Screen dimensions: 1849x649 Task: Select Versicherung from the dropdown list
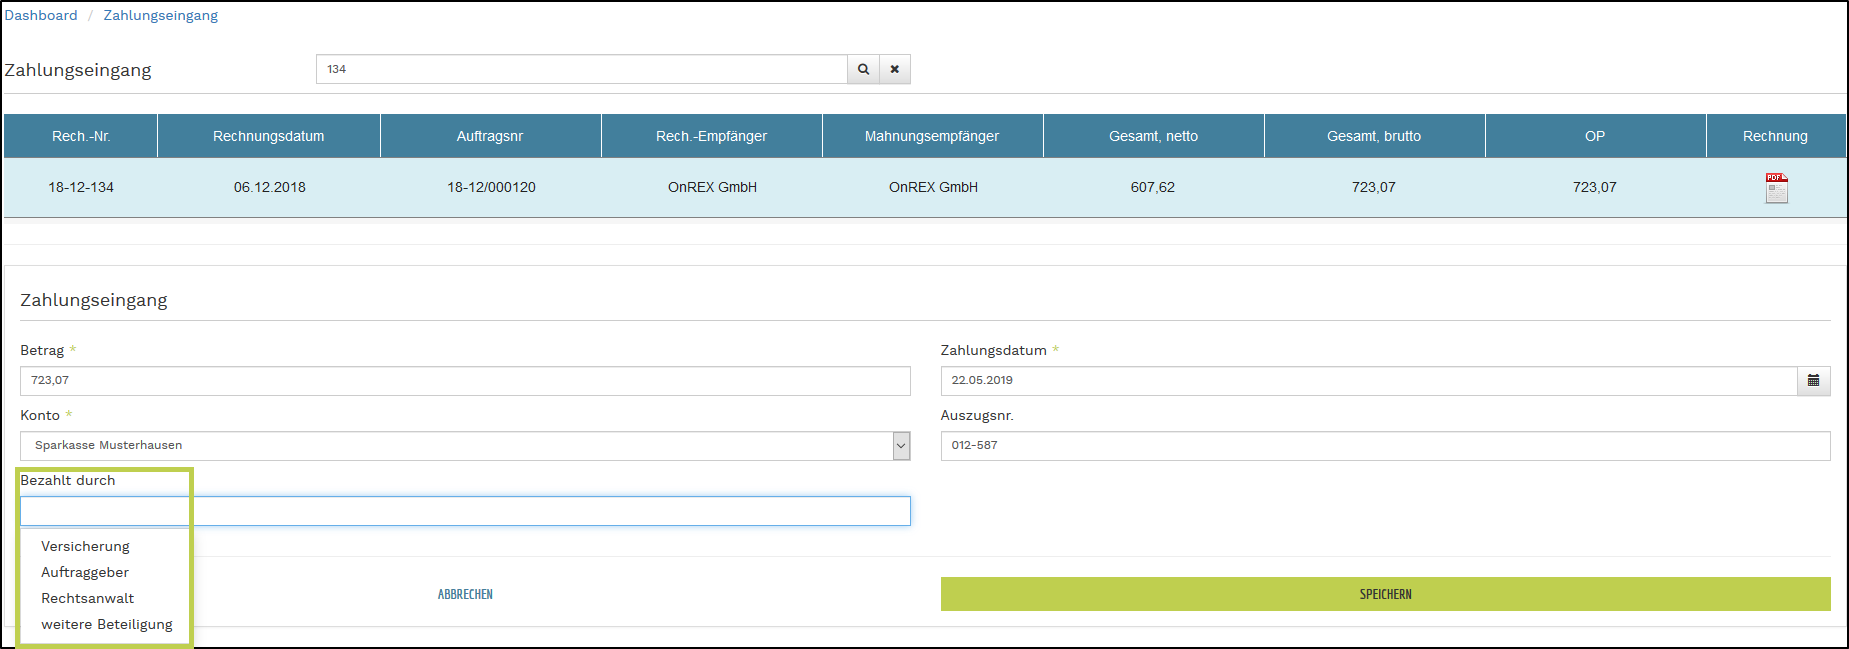(x=85, y=546)
